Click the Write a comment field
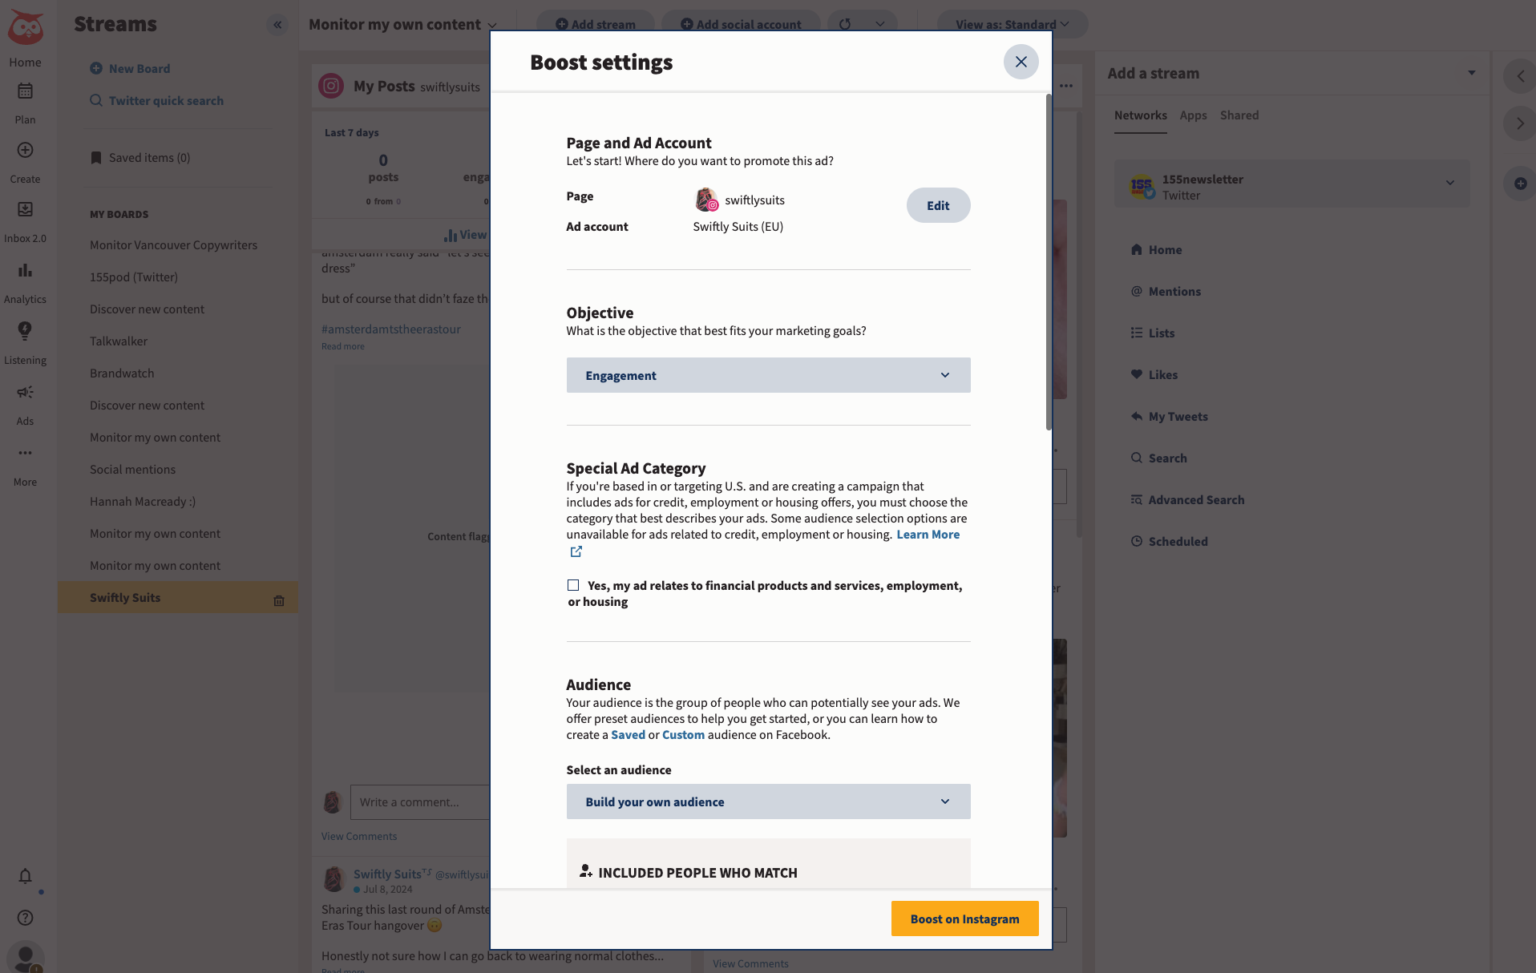This screenshot has height=973, width=1536. [421, 801]
